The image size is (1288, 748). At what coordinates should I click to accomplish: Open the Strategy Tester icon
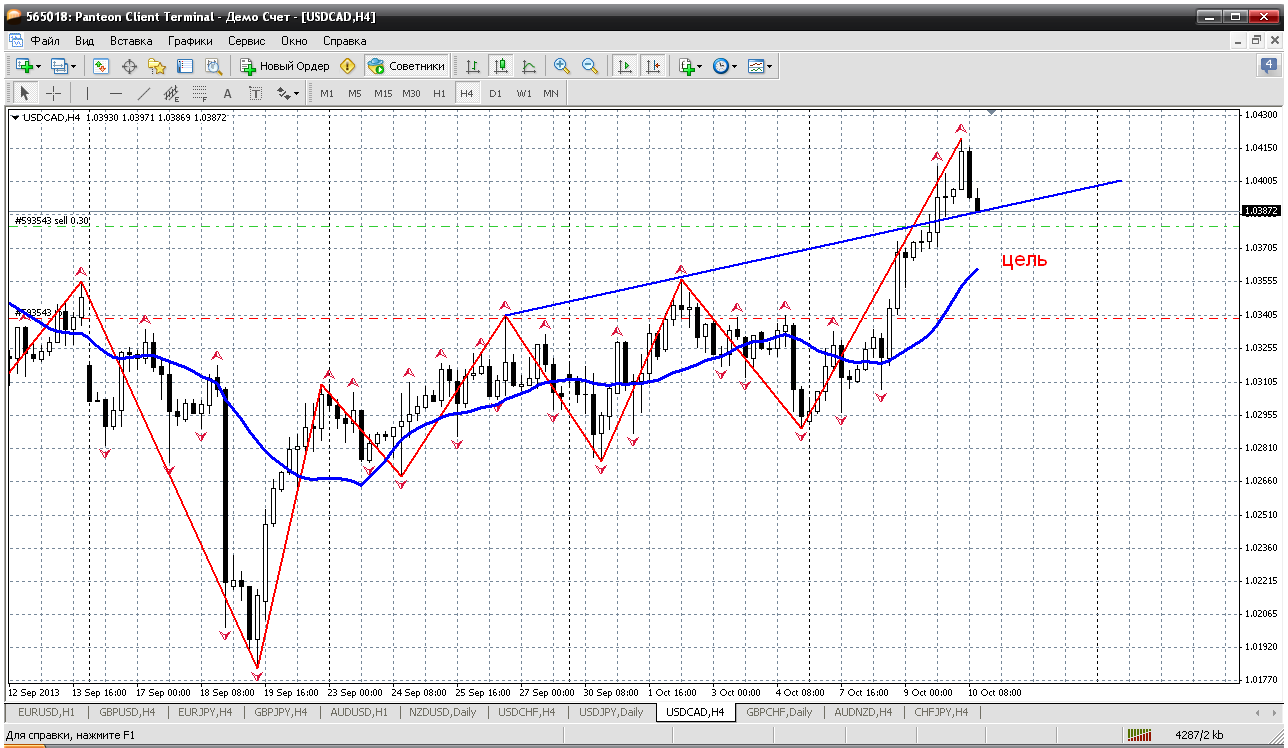(213, 66)
